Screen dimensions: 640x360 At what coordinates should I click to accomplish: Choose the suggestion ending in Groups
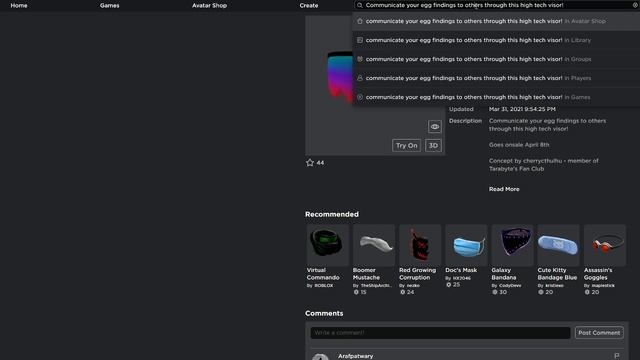point(496,59)
